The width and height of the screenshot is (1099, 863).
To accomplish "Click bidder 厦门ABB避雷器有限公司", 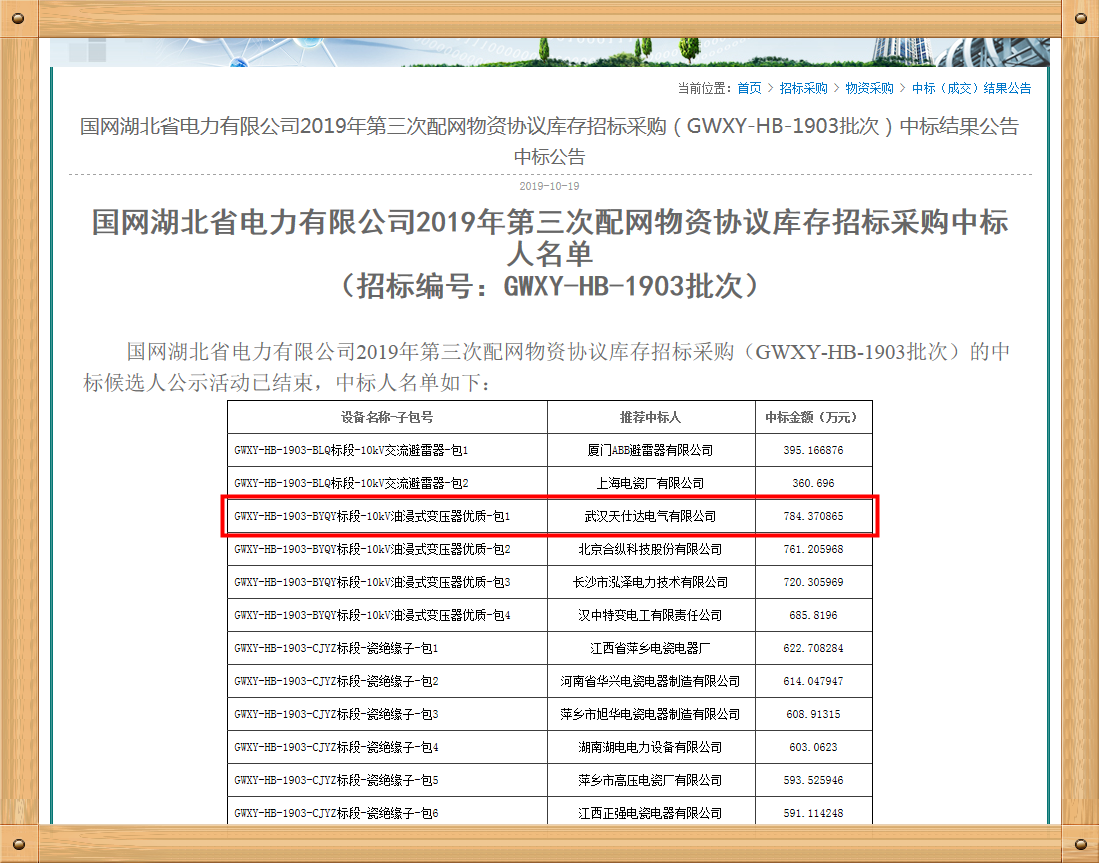I will click(x=650, y=450).
